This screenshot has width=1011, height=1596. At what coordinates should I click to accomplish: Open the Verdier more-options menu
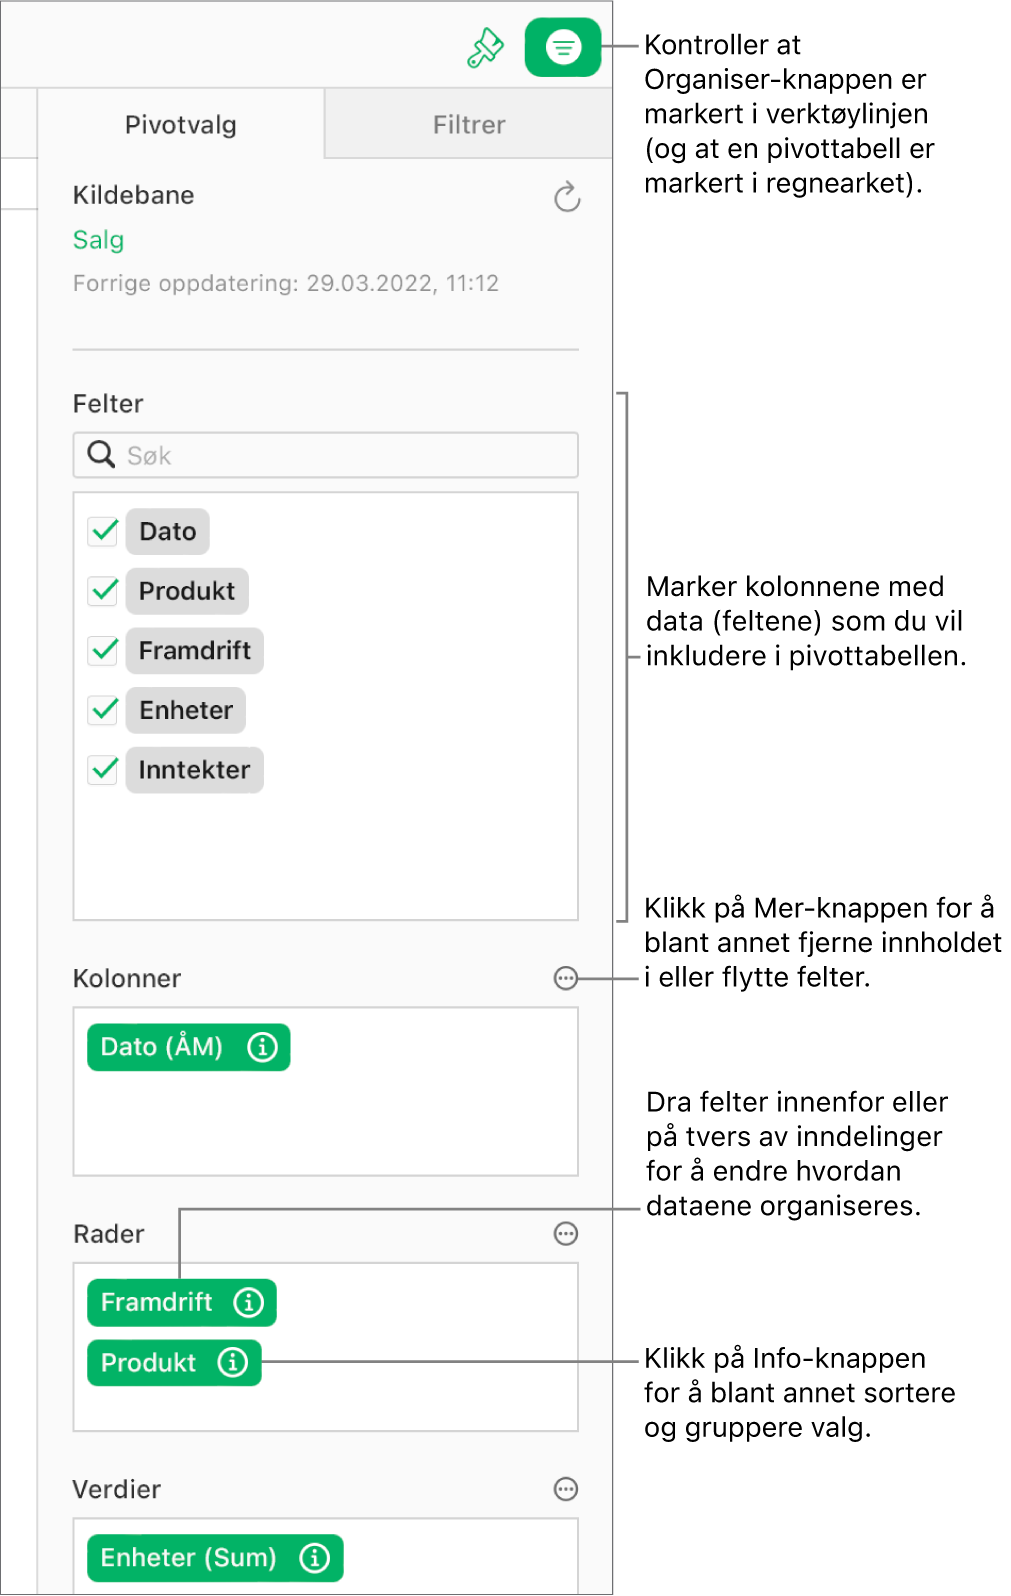565,1489
